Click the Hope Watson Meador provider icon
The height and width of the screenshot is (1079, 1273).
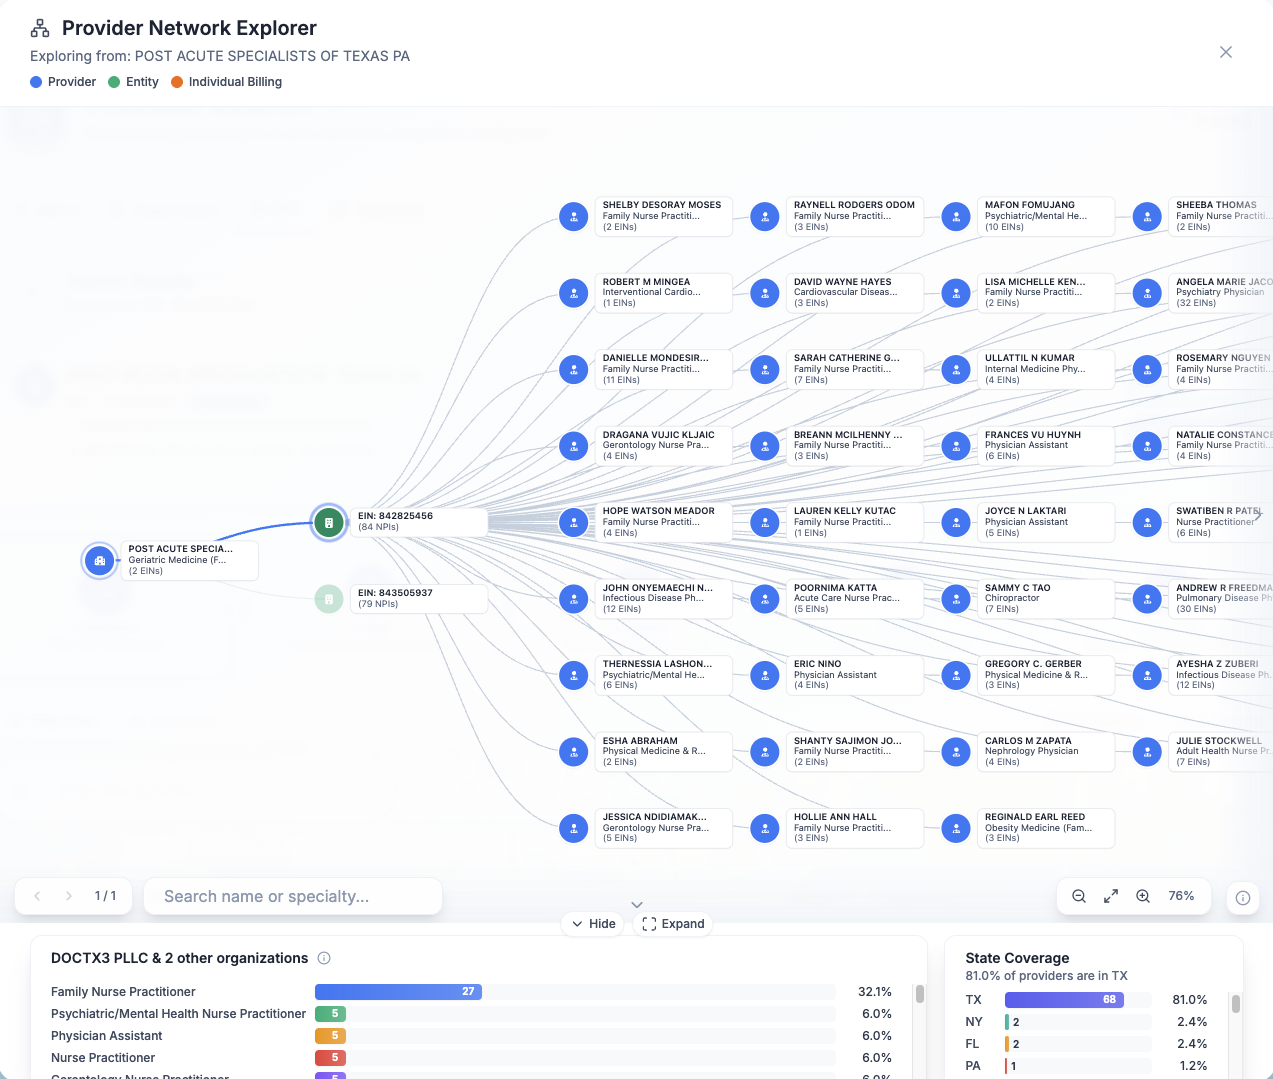tap(573, 522)
